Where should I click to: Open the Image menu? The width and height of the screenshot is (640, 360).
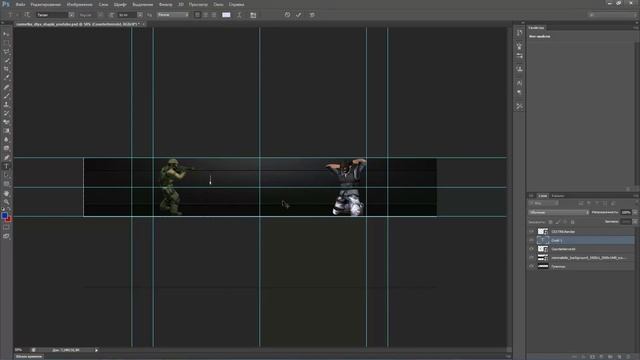tap(80, 4)
